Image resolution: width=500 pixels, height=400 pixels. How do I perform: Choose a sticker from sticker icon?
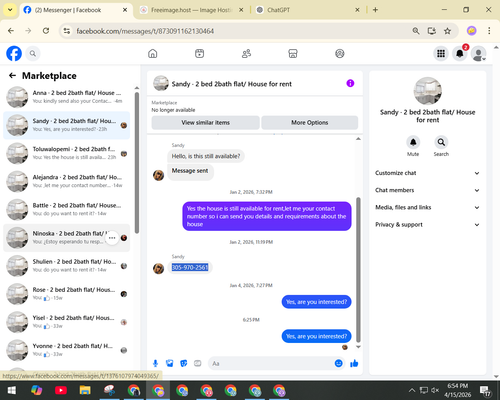(184, 363)
